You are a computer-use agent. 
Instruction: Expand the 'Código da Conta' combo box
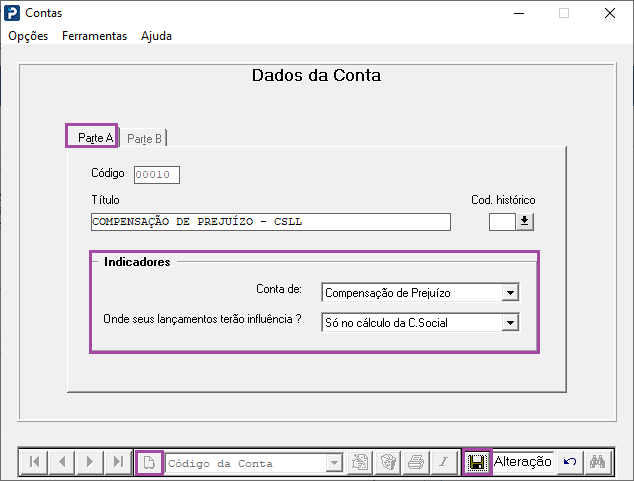point(334,462)
